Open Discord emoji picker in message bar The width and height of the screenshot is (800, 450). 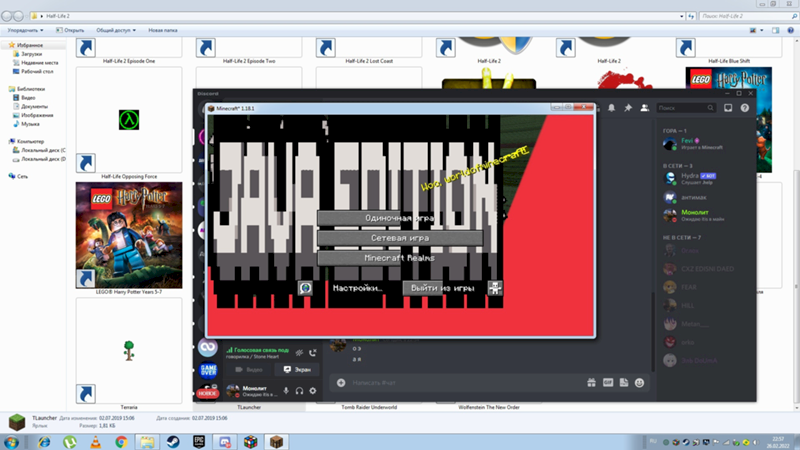[640, 382]
